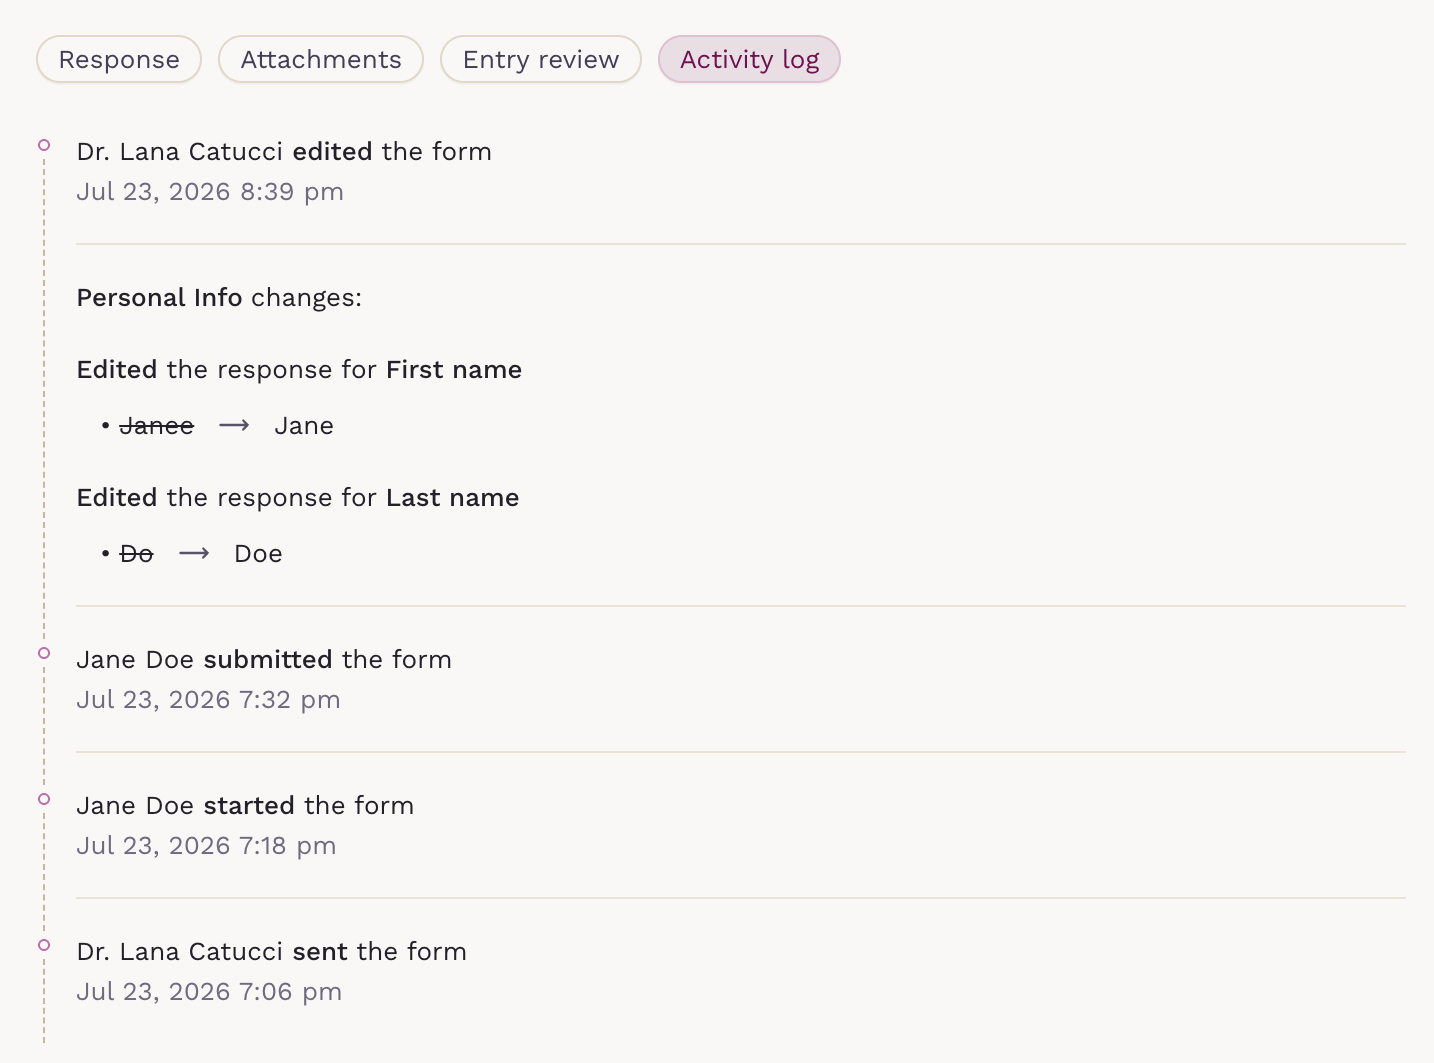Click the struck-through old value Janee
Image resolution: width=1434 pixels, height=1063 pixels.
click(x=157, y=426)
